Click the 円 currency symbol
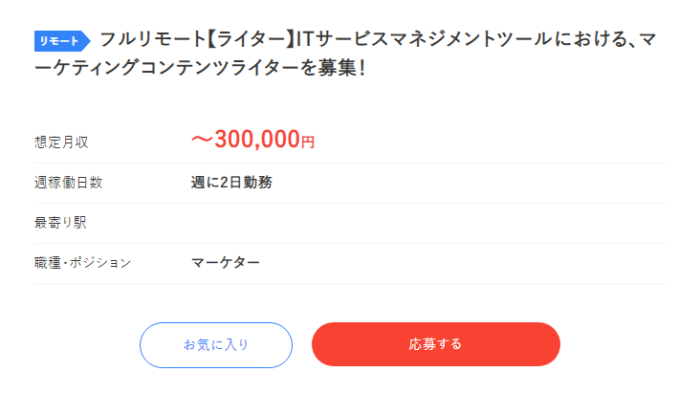The image size is (700, 394). coord(308,142)
